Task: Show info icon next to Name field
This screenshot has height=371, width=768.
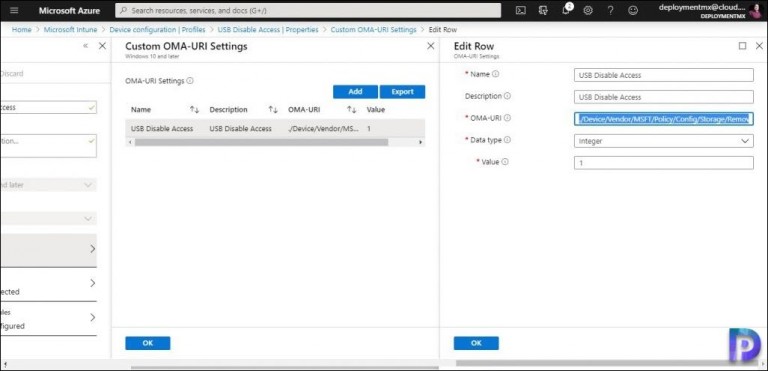Action: (496, 74)
